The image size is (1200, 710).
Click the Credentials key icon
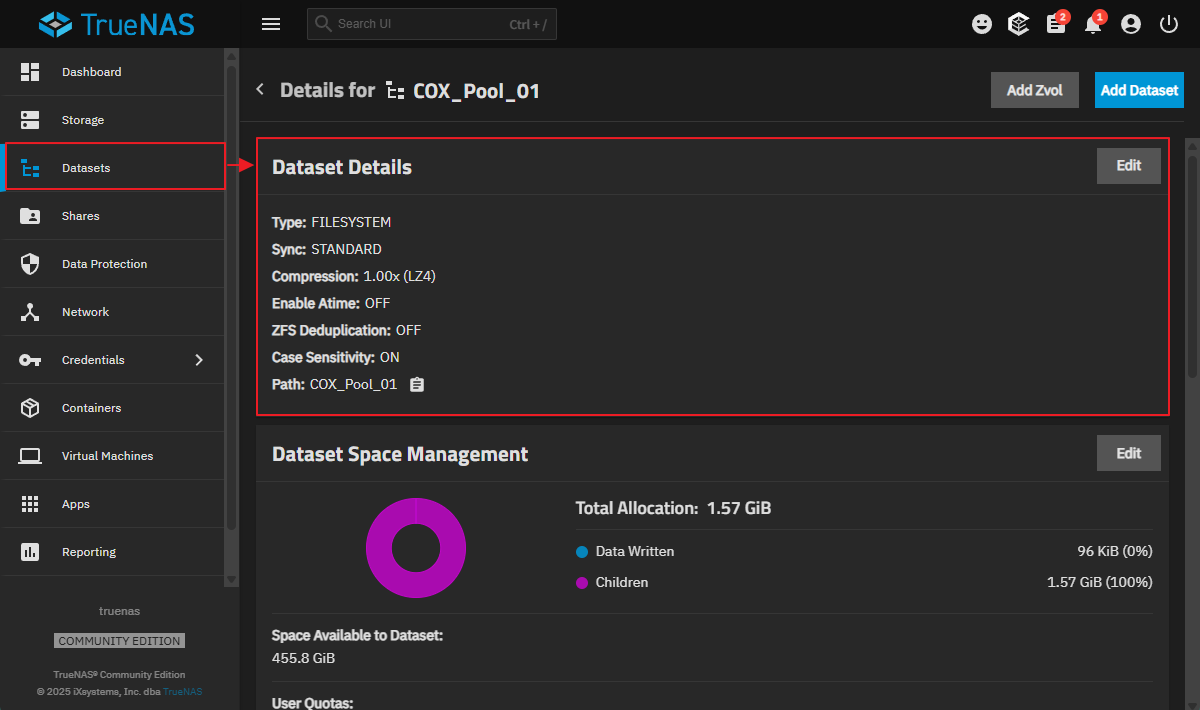tap(30, 360)
